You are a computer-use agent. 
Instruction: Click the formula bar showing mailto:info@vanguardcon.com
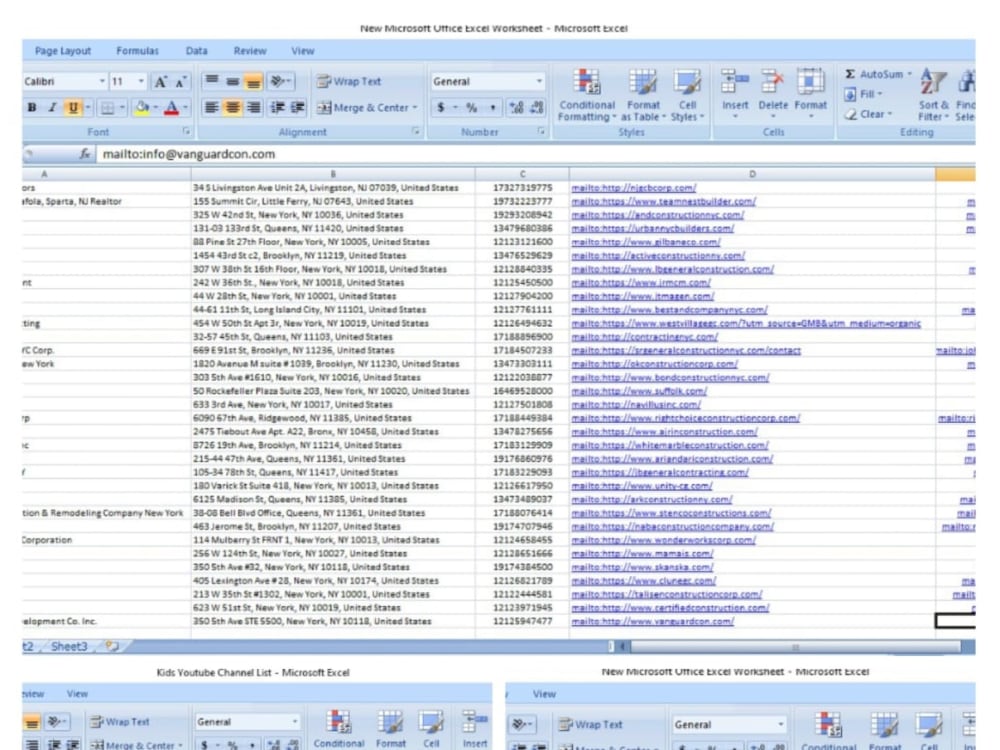point(536,154)
